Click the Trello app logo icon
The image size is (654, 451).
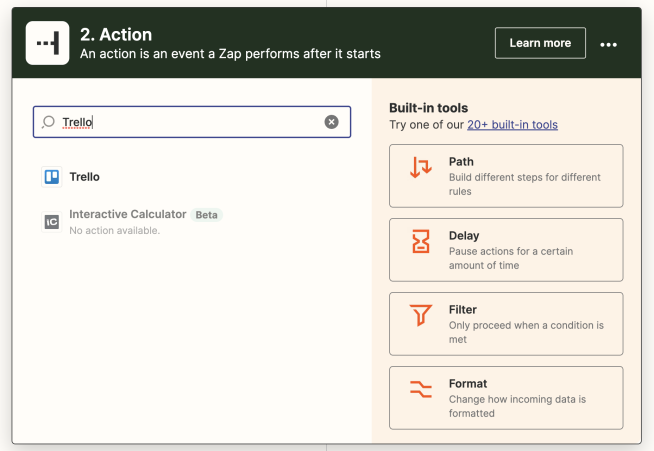click(52, 177)
